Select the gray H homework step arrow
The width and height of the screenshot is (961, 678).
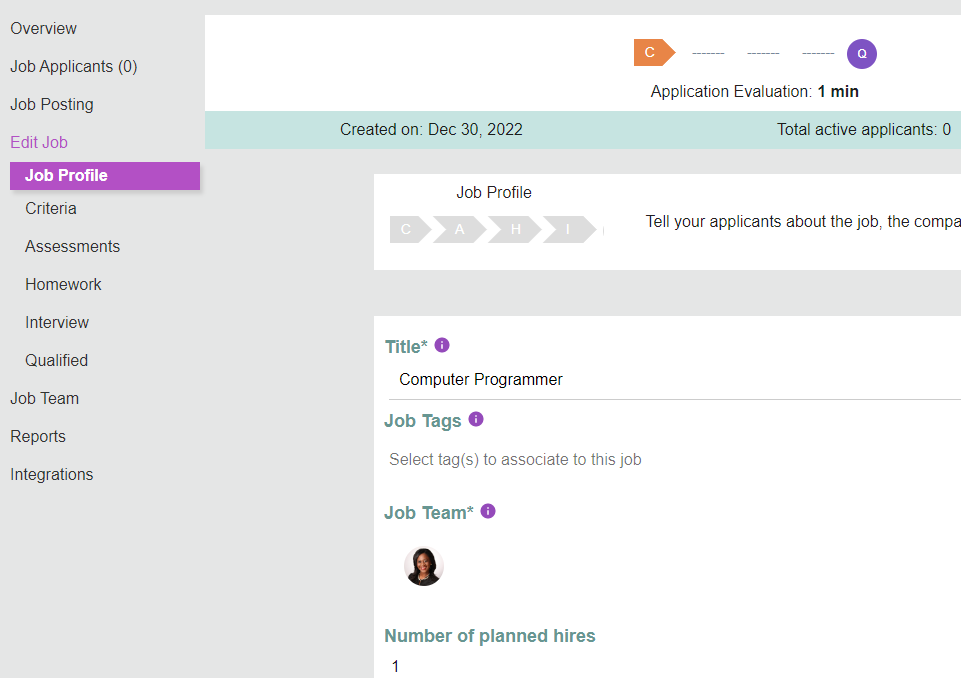[514, 229]
